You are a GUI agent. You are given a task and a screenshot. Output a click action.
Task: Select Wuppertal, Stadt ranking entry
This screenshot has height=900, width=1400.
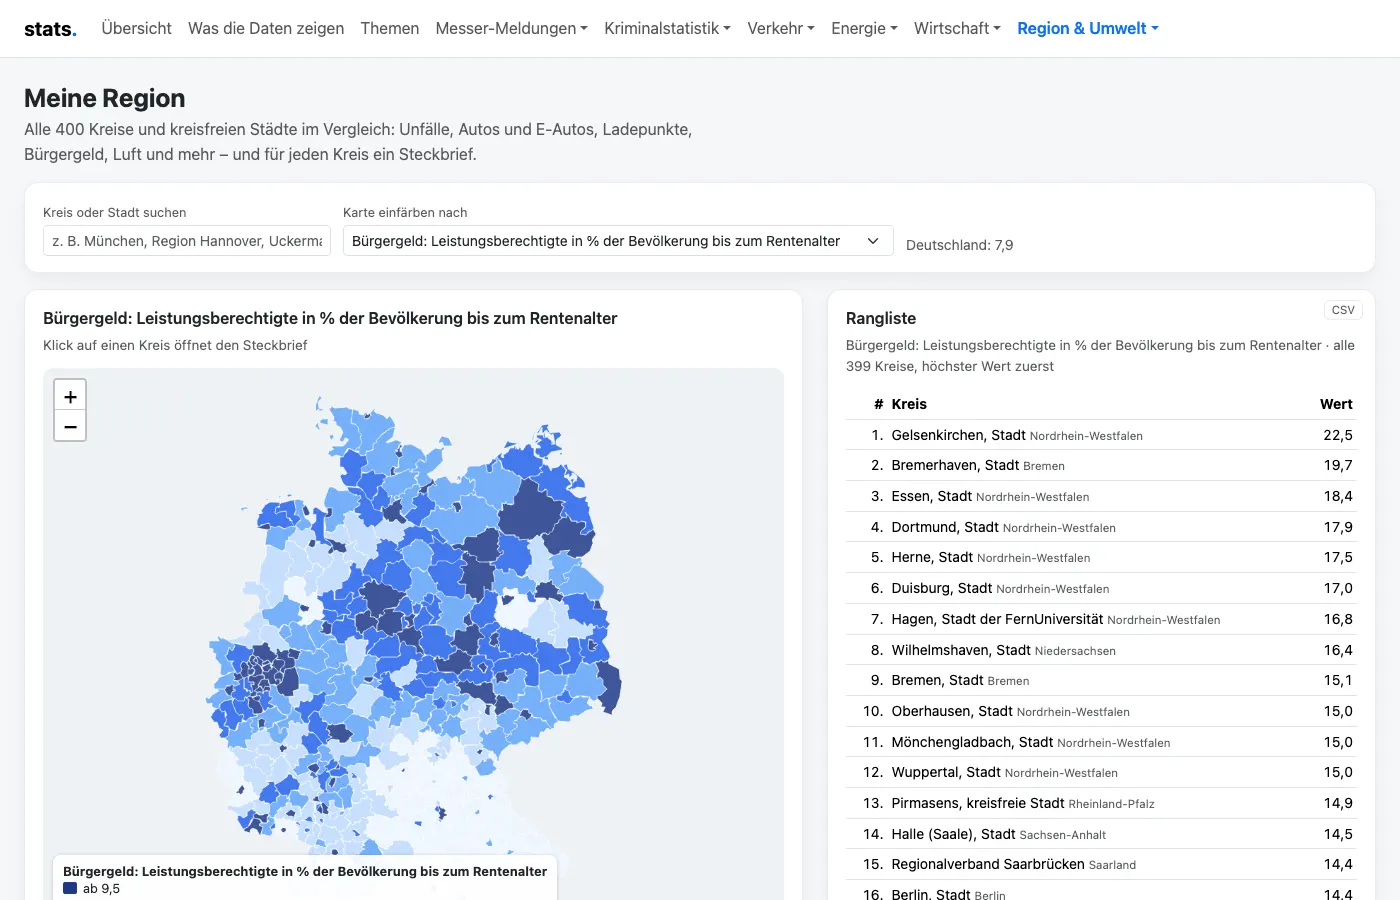[x=1099, y=772]
